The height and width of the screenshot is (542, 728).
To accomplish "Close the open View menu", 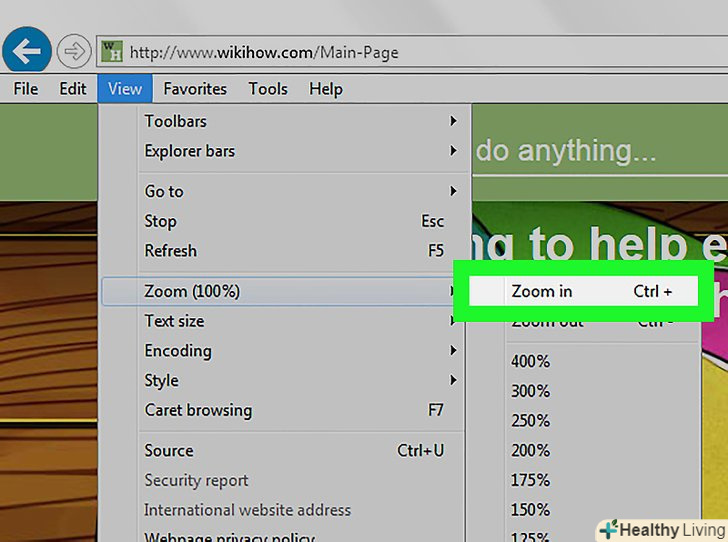I will pos(124,89).
